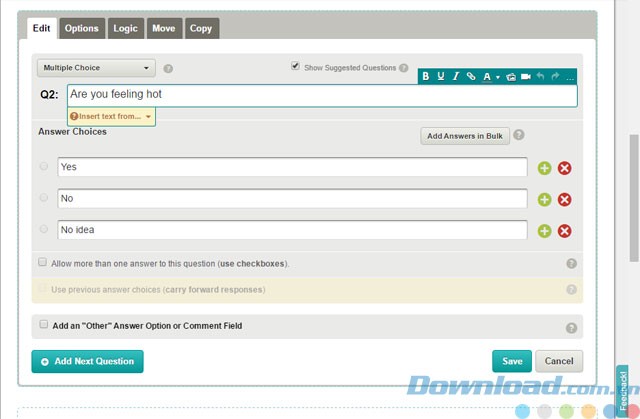Toggle italic formatting in toolbar

coord(455,77)
